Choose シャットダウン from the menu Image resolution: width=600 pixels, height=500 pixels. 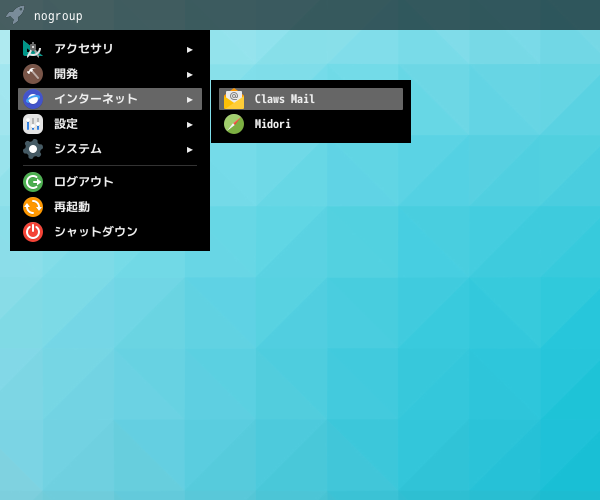point(110,232)
